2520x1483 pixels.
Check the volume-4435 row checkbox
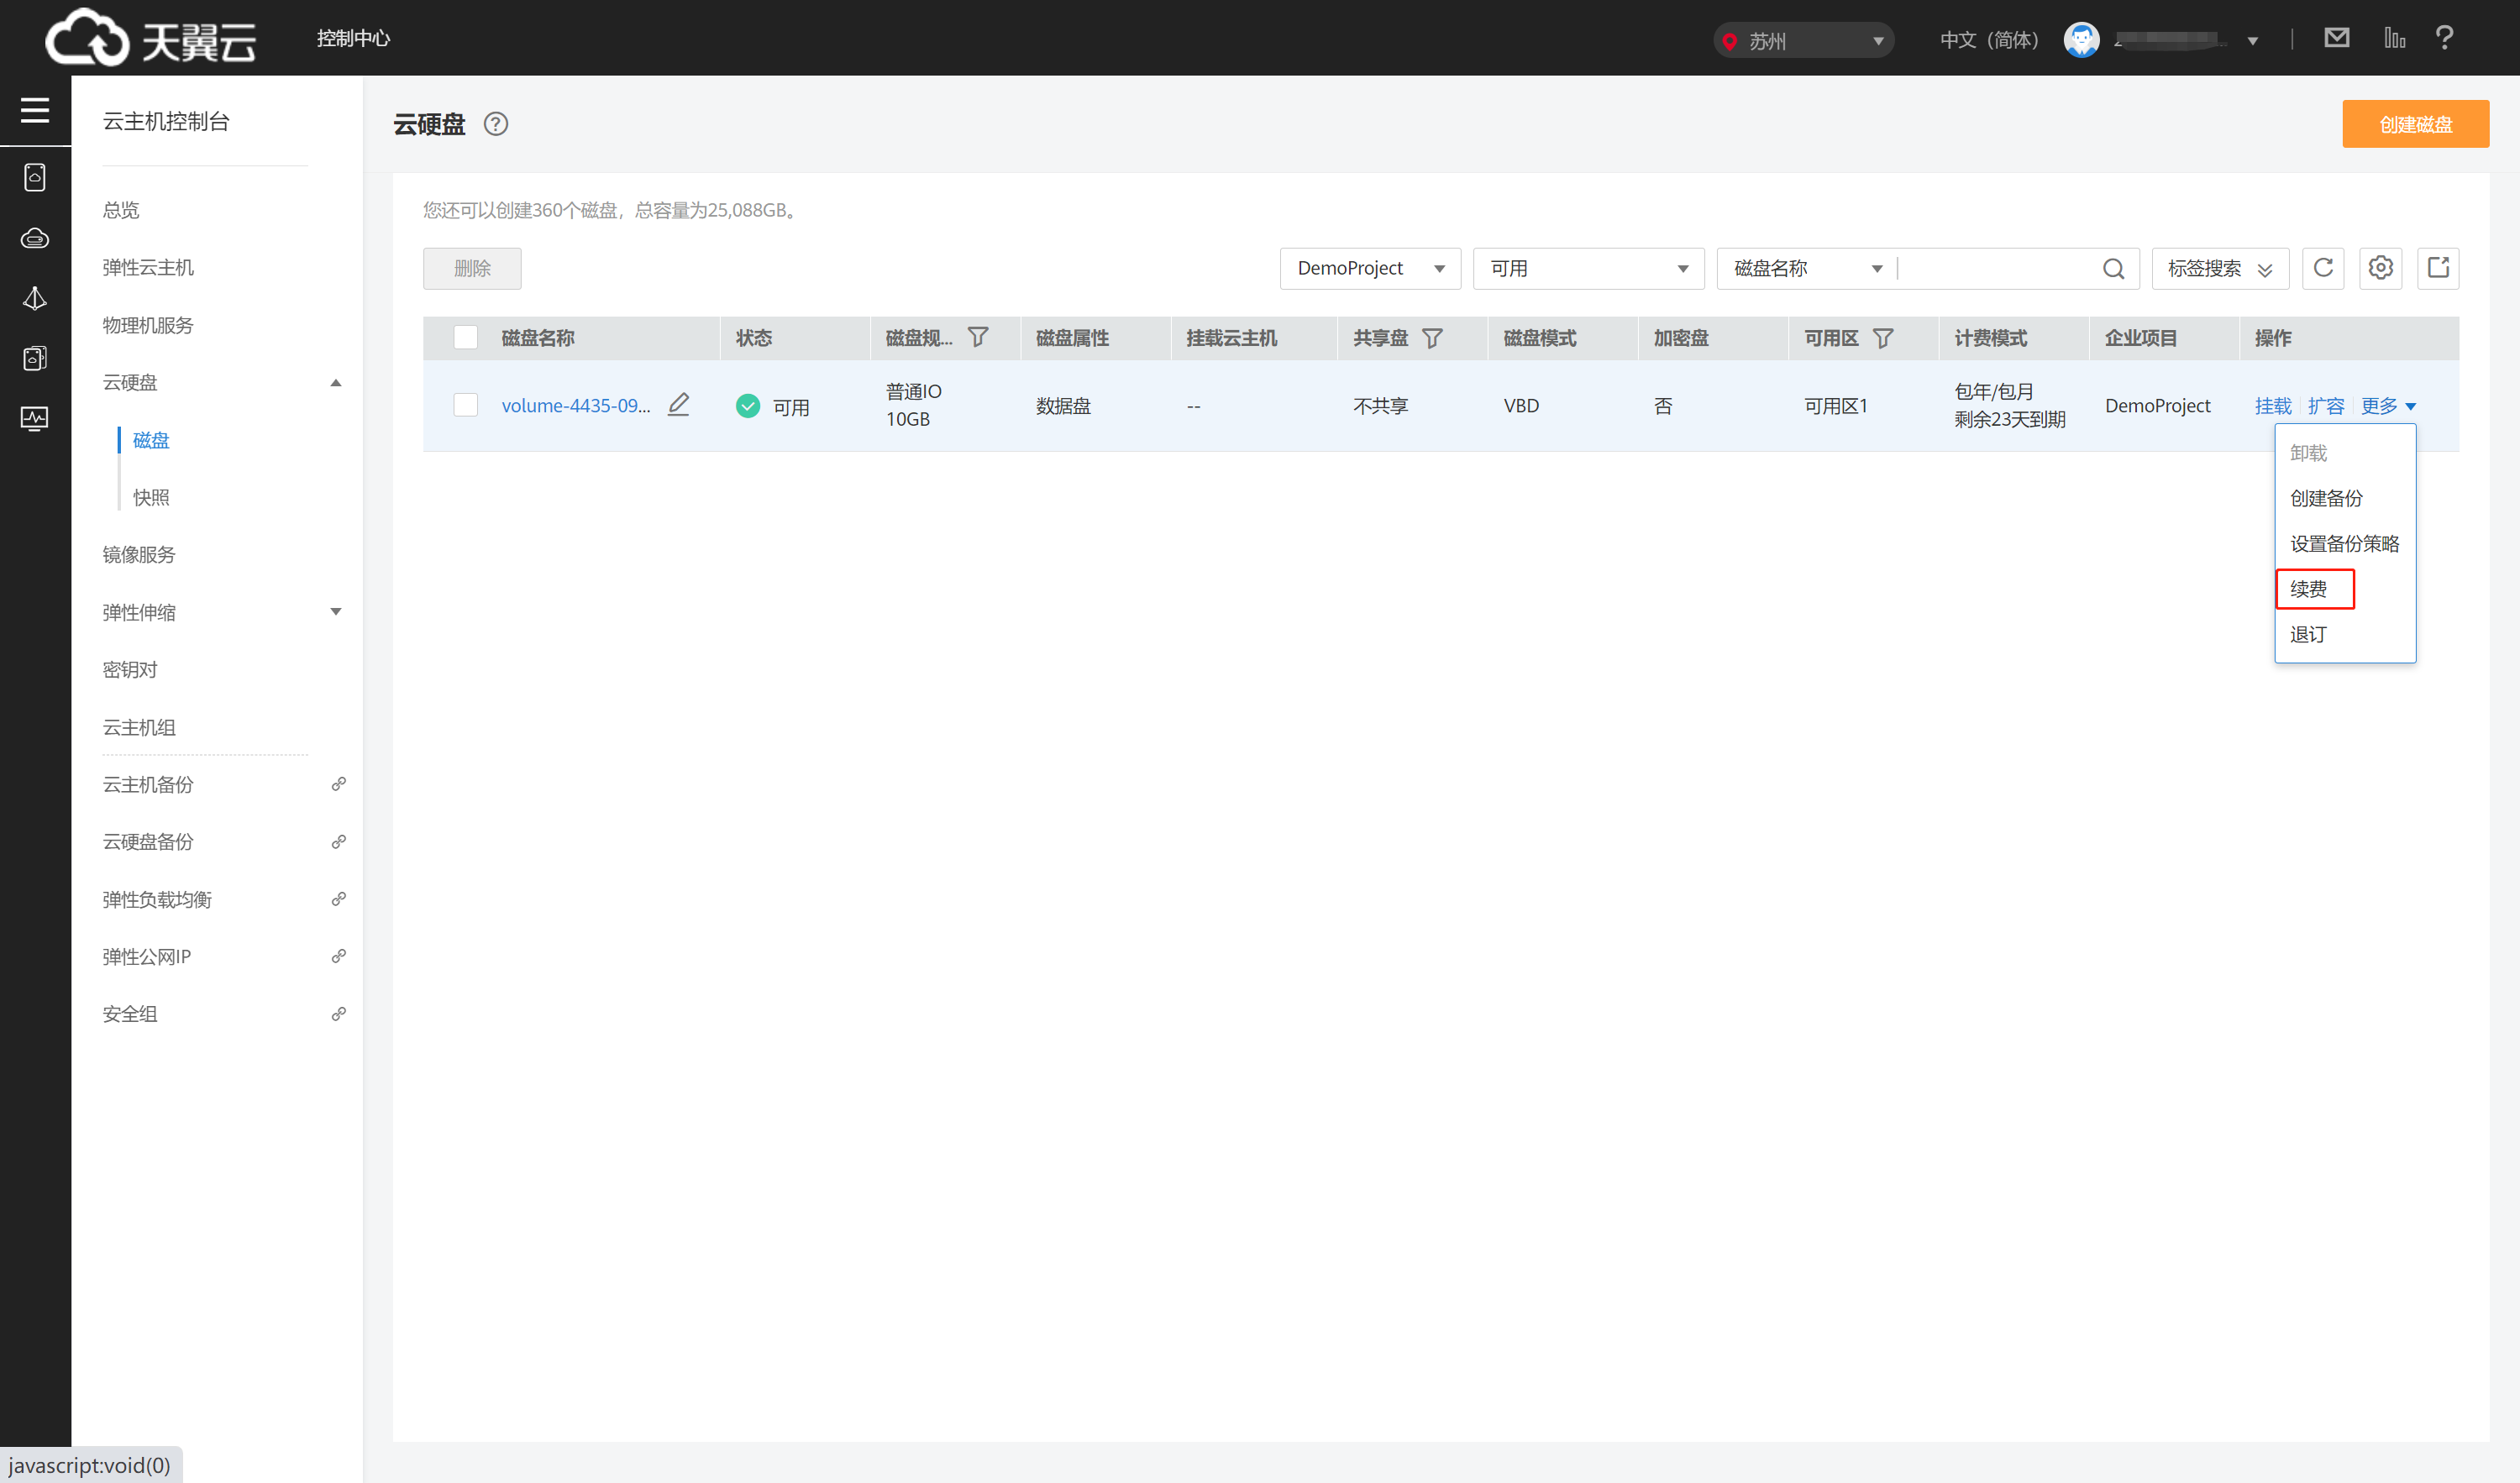tap(466, 405)
